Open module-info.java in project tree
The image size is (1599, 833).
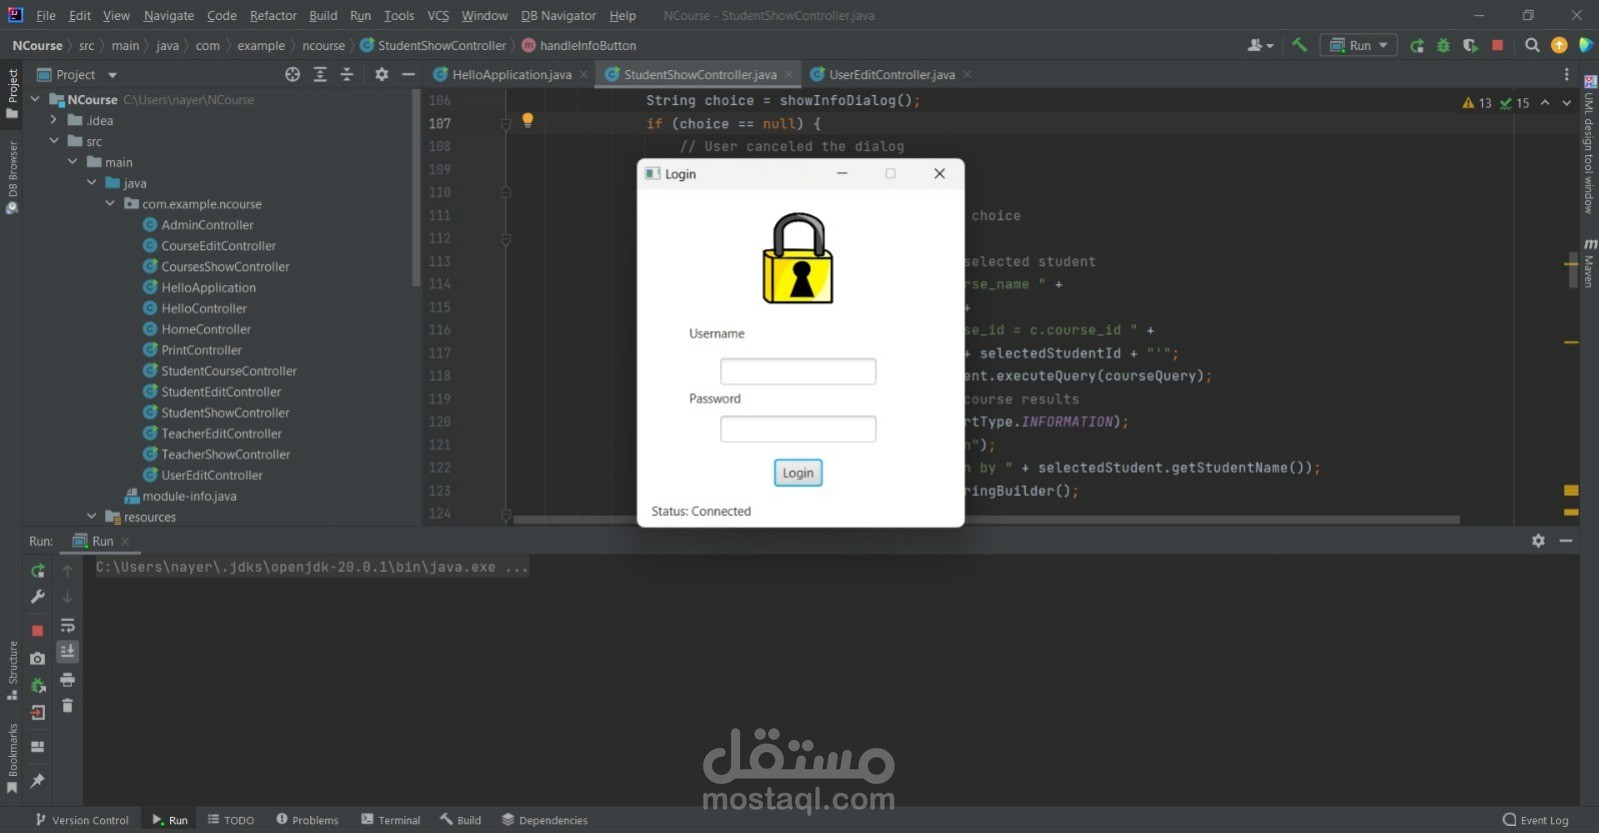coord(180,496)
